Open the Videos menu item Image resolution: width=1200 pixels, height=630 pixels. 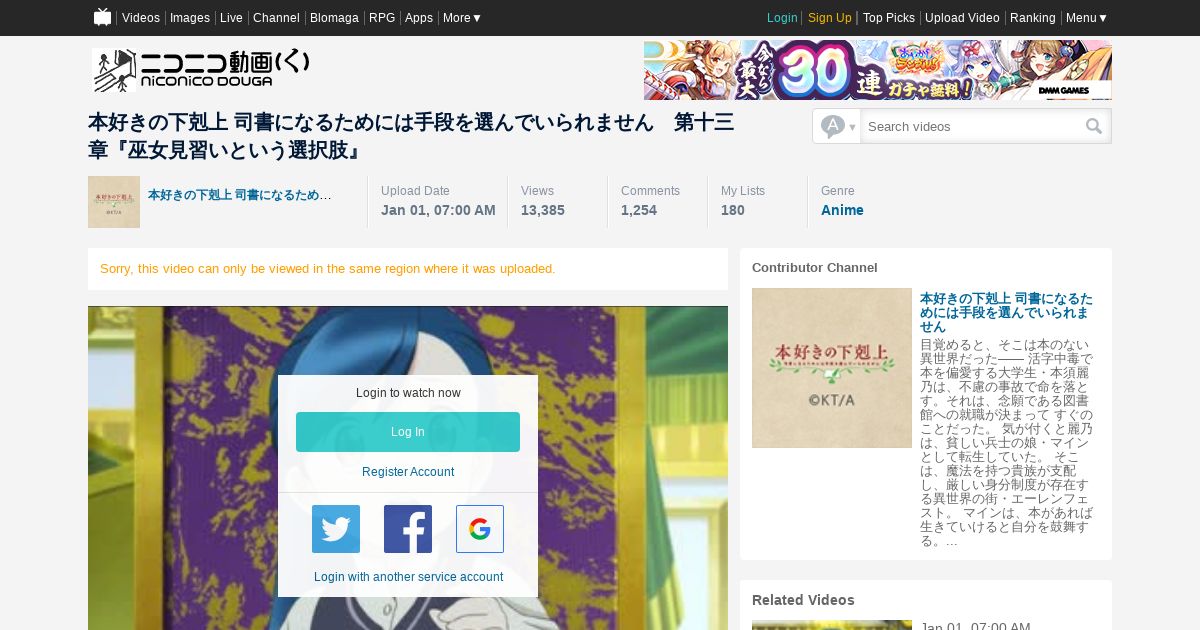click(141, 18)
